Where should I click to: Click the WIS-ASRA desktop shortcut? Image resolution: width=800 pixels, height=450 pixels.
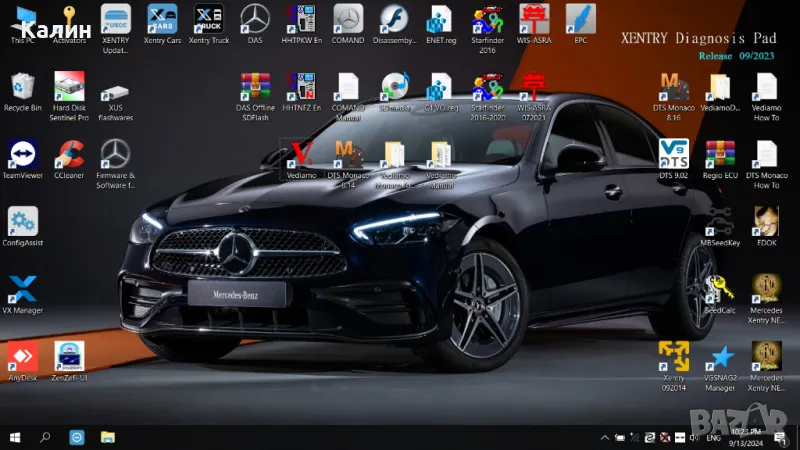[534, 20]
